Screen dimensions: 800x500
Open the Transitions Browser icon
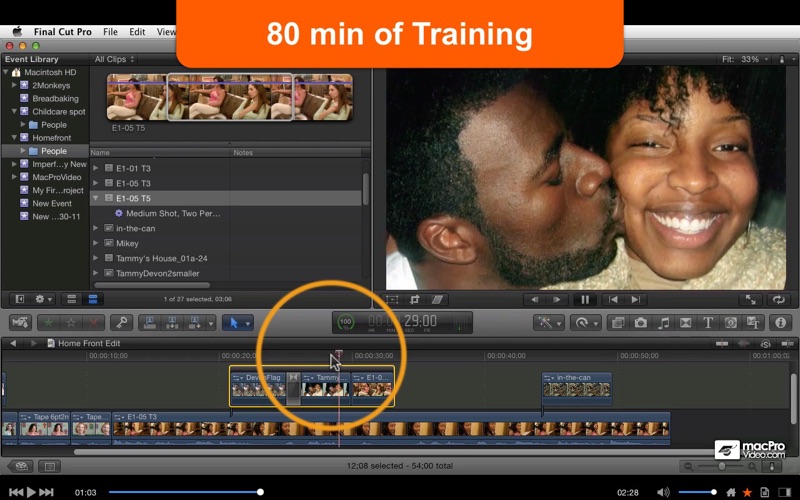(685, 322)
